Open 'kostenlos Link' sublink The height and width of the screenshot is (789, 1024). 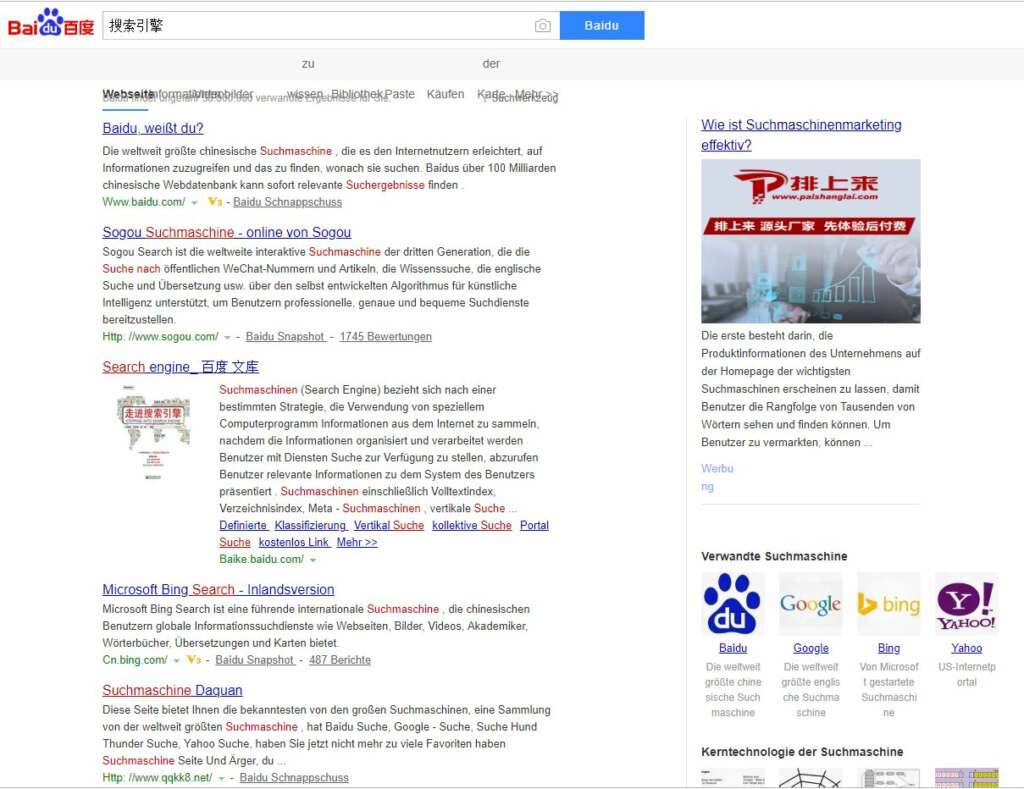click(295, 542)
